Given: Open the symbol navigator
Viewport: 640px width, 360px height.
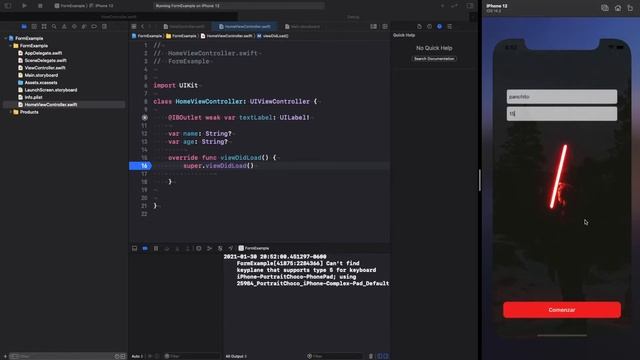Looking at the screenshot, I should tap(44, 27).
